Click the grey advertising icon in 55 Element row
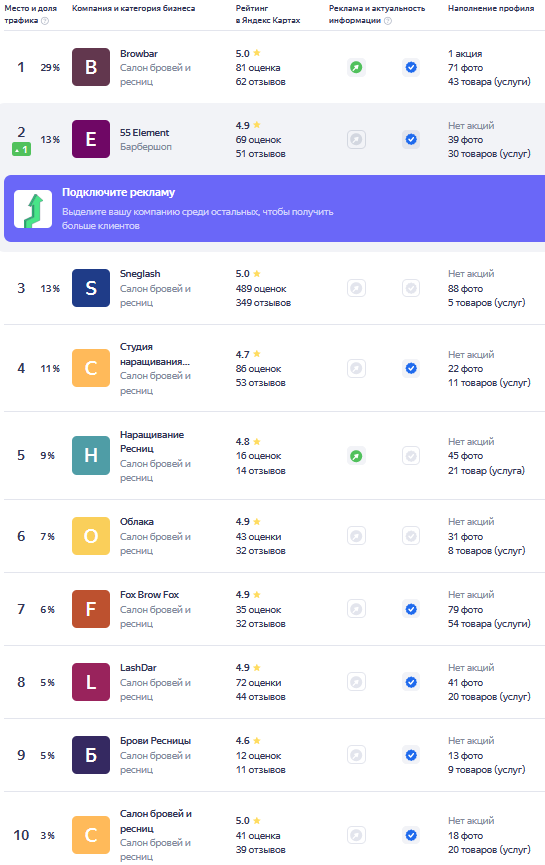 click(x=356, y=139)
